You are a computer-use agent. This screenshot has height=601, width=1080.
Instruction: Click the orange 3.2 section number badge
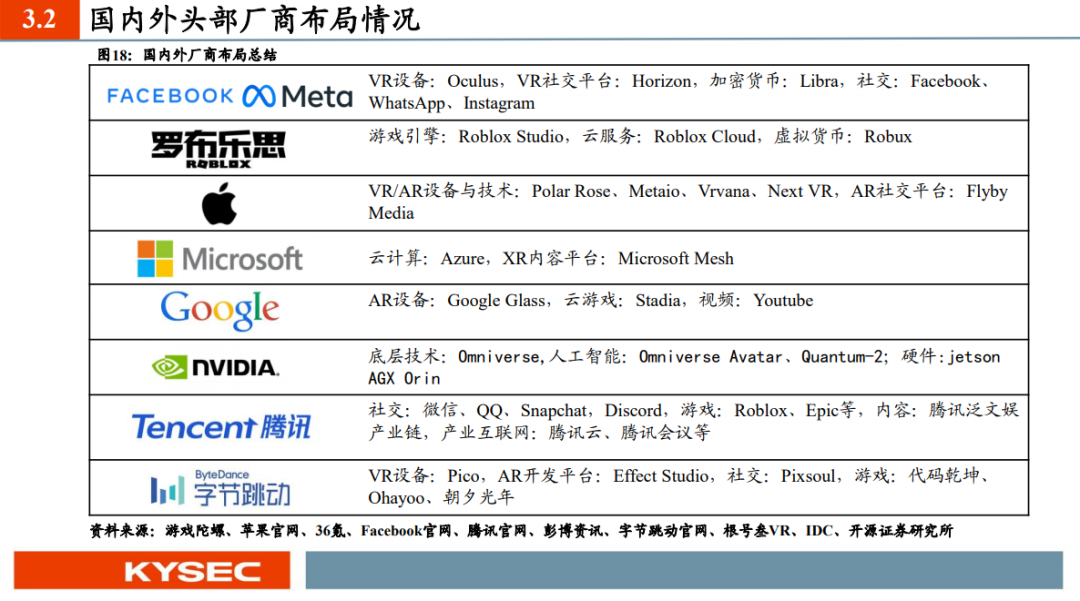click(39, 20)
